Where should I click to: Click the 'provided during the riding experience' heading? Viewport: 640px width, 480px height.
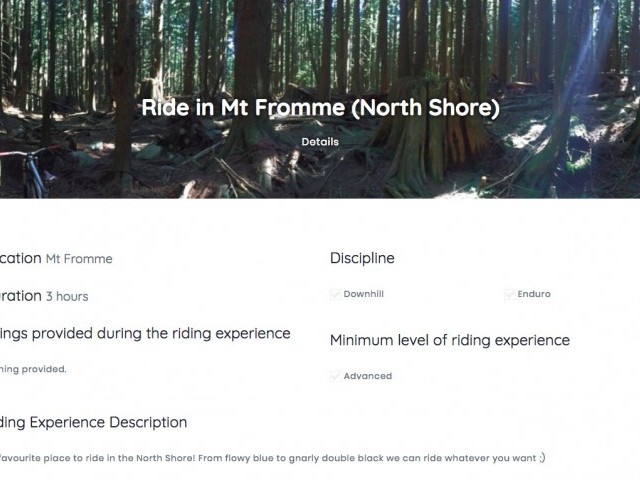[145, 333]
